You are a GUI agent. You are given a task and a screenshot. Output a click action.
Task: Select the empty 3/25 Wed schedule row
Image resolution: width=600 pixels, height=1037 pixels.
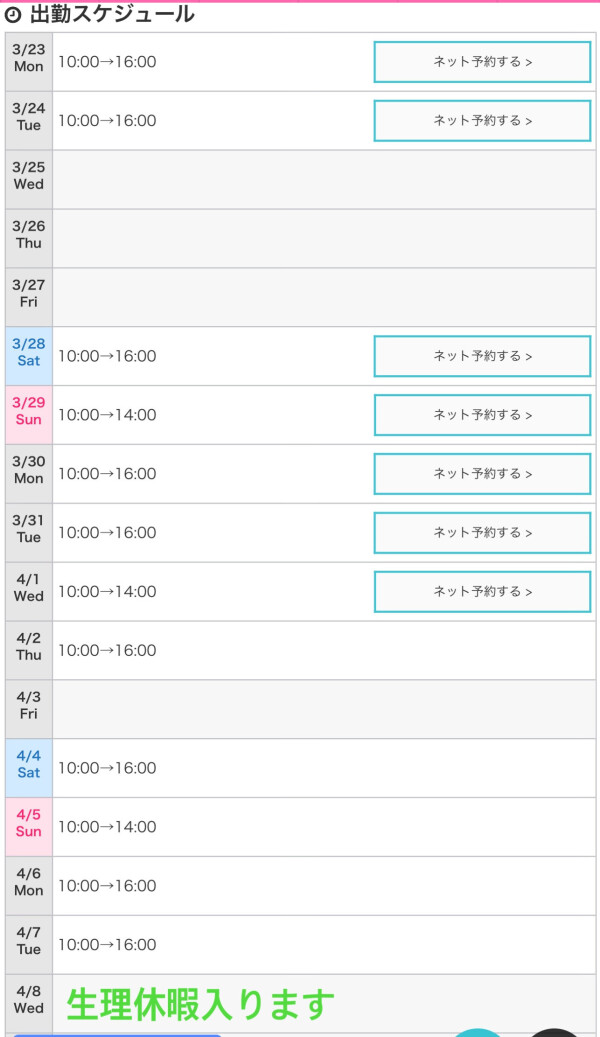coord(324,180)
